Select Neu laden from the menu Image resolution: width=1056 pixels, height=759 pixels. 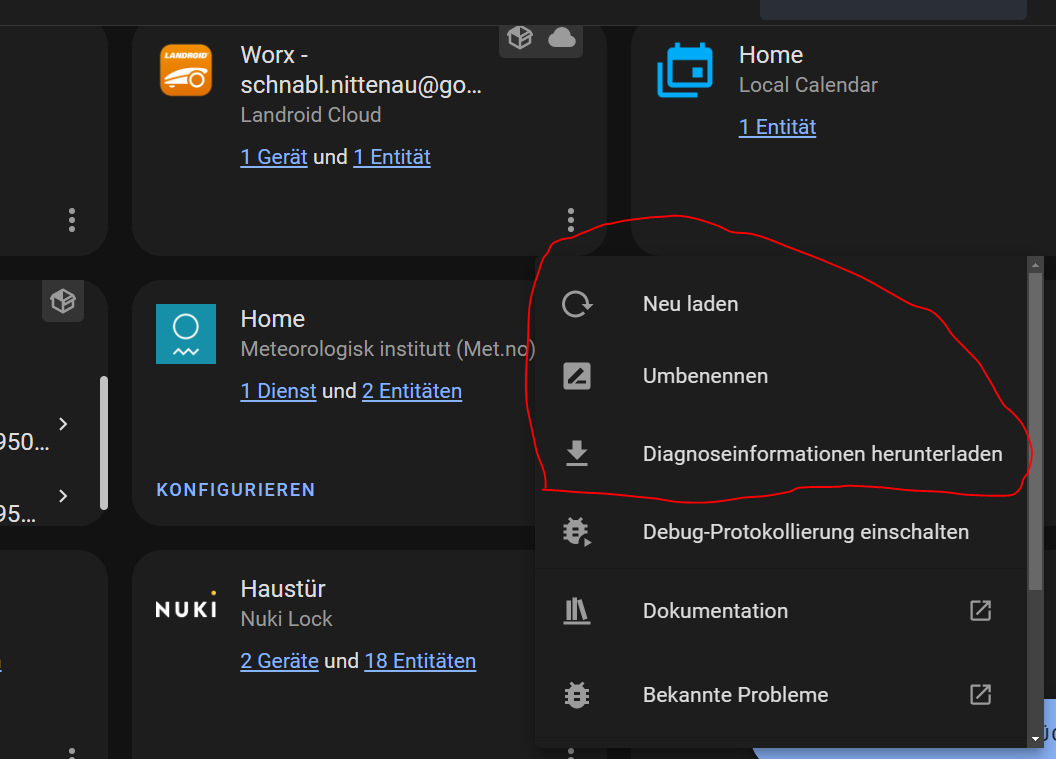(782, 304)
